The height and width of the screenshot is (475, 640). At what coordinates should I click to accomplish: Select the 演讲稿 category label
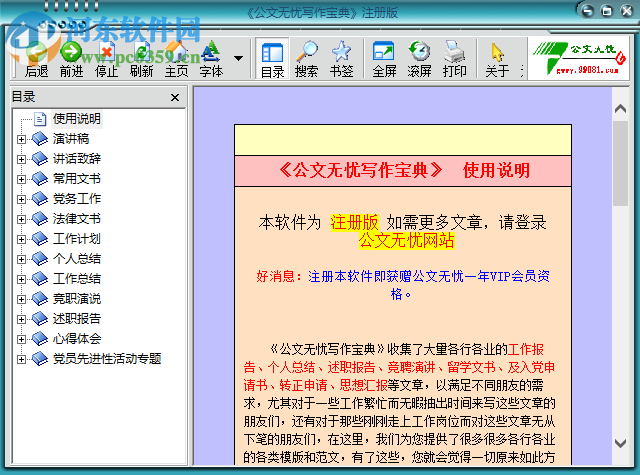[71, 139]
